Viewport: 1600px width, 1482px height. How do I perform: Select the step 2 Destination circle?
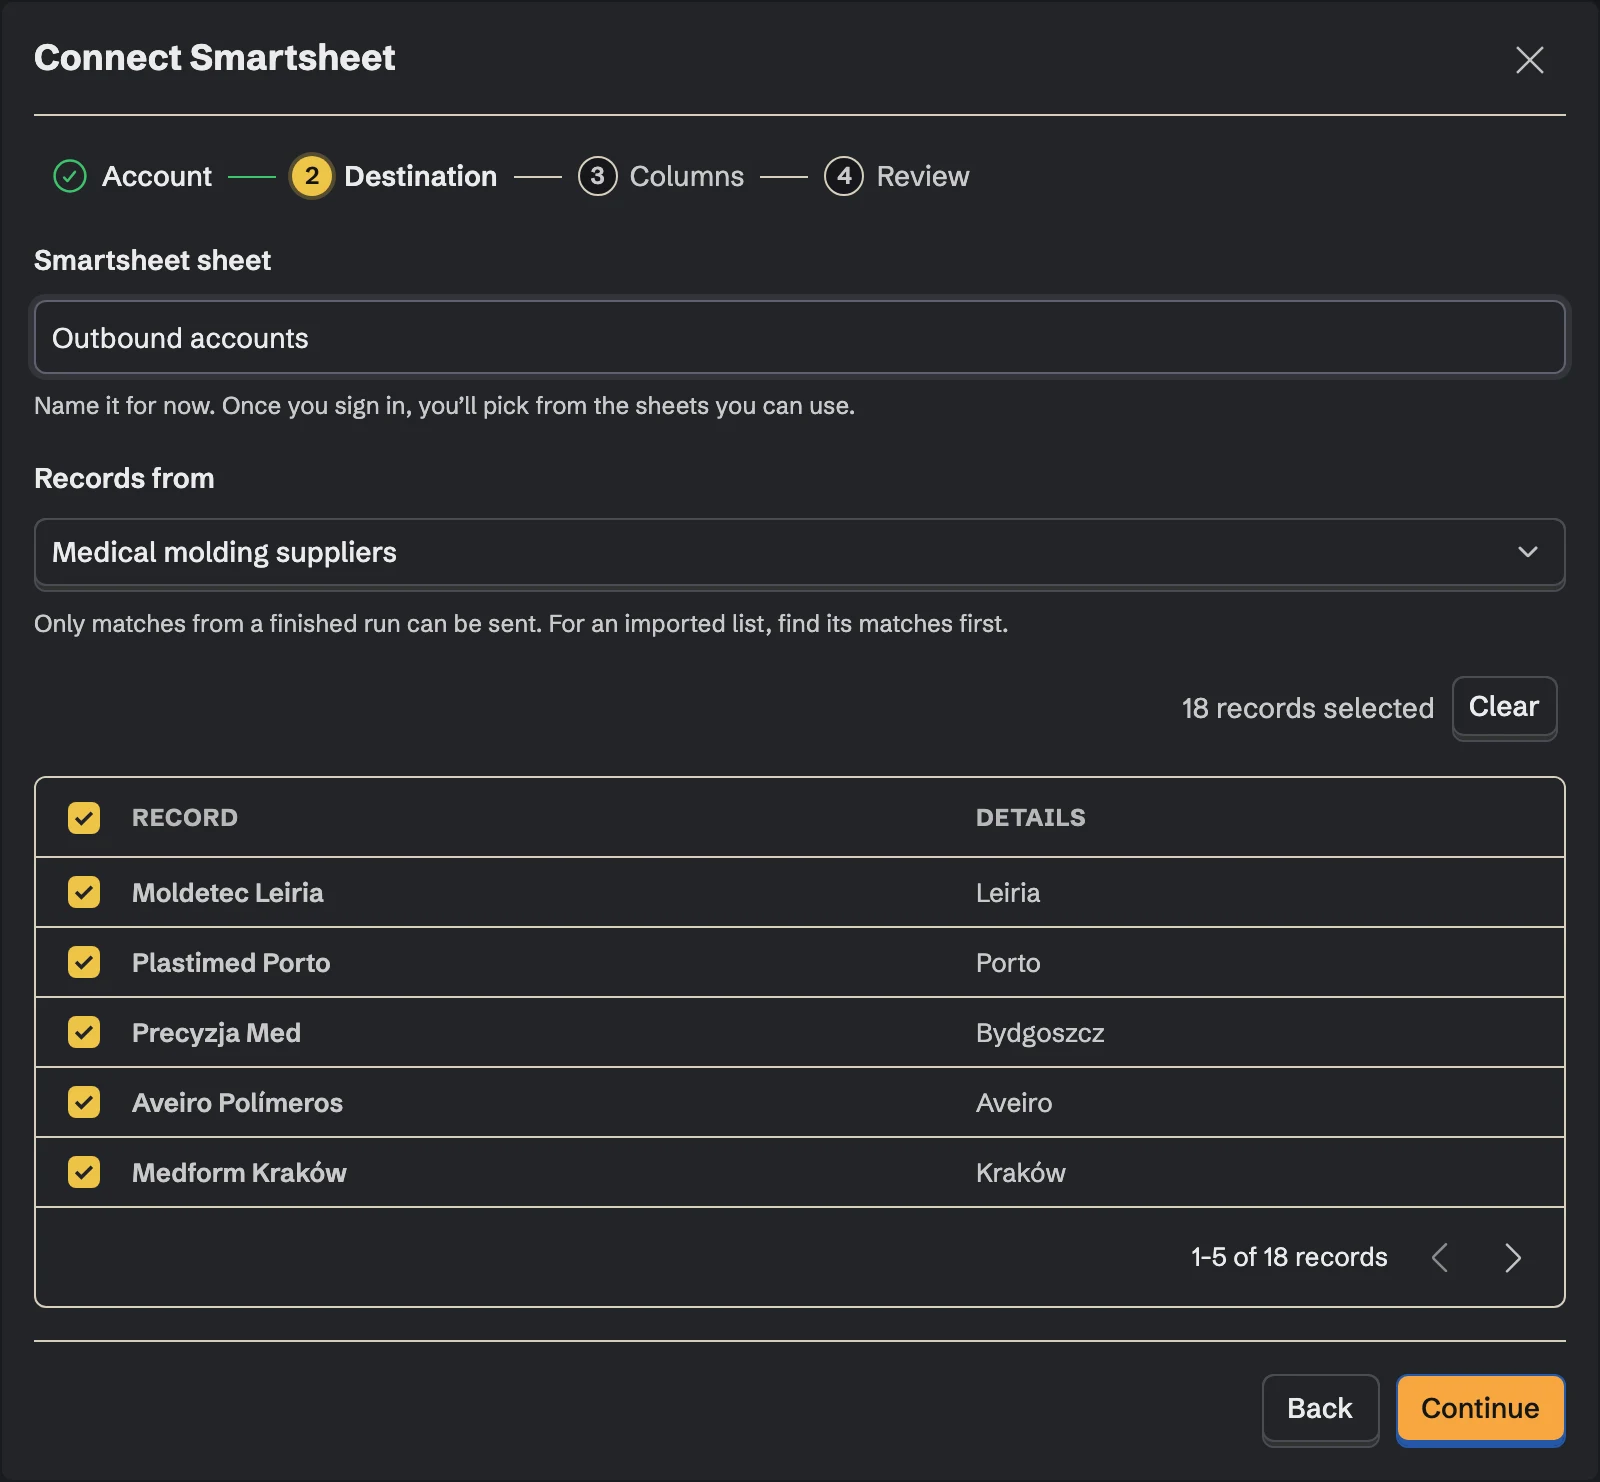point(312,176)
